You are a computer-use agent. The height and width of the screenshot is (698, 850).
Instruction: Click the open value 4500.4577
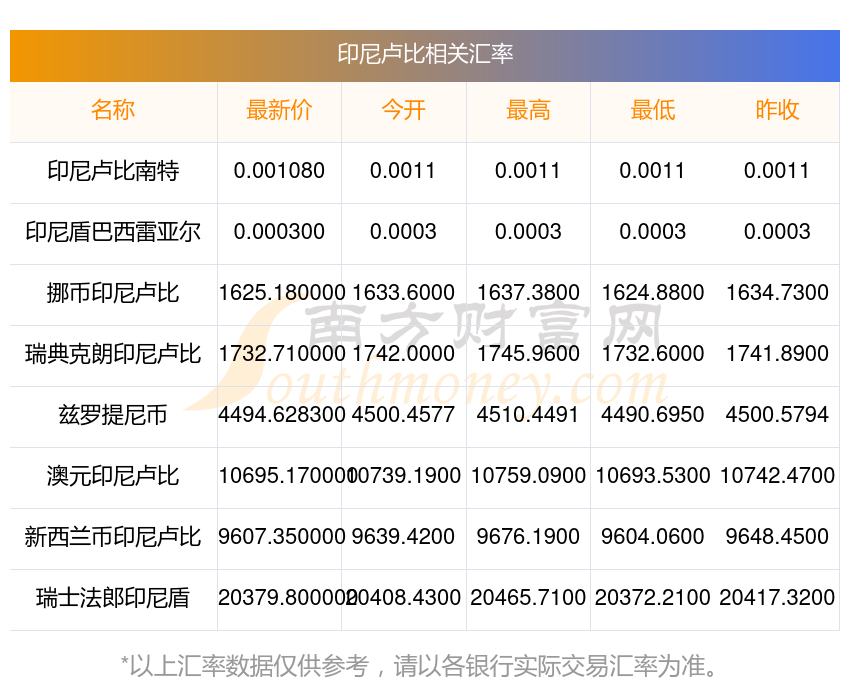[403, 415]
